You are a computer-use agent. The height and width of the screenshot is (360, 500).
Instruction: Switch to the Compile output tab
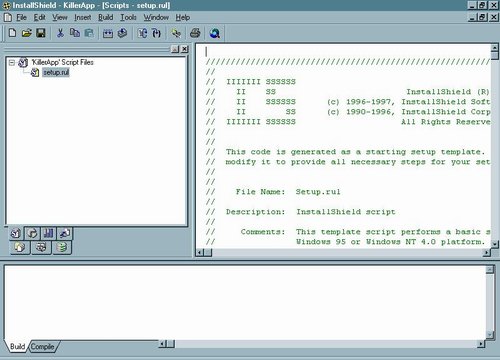43,347
